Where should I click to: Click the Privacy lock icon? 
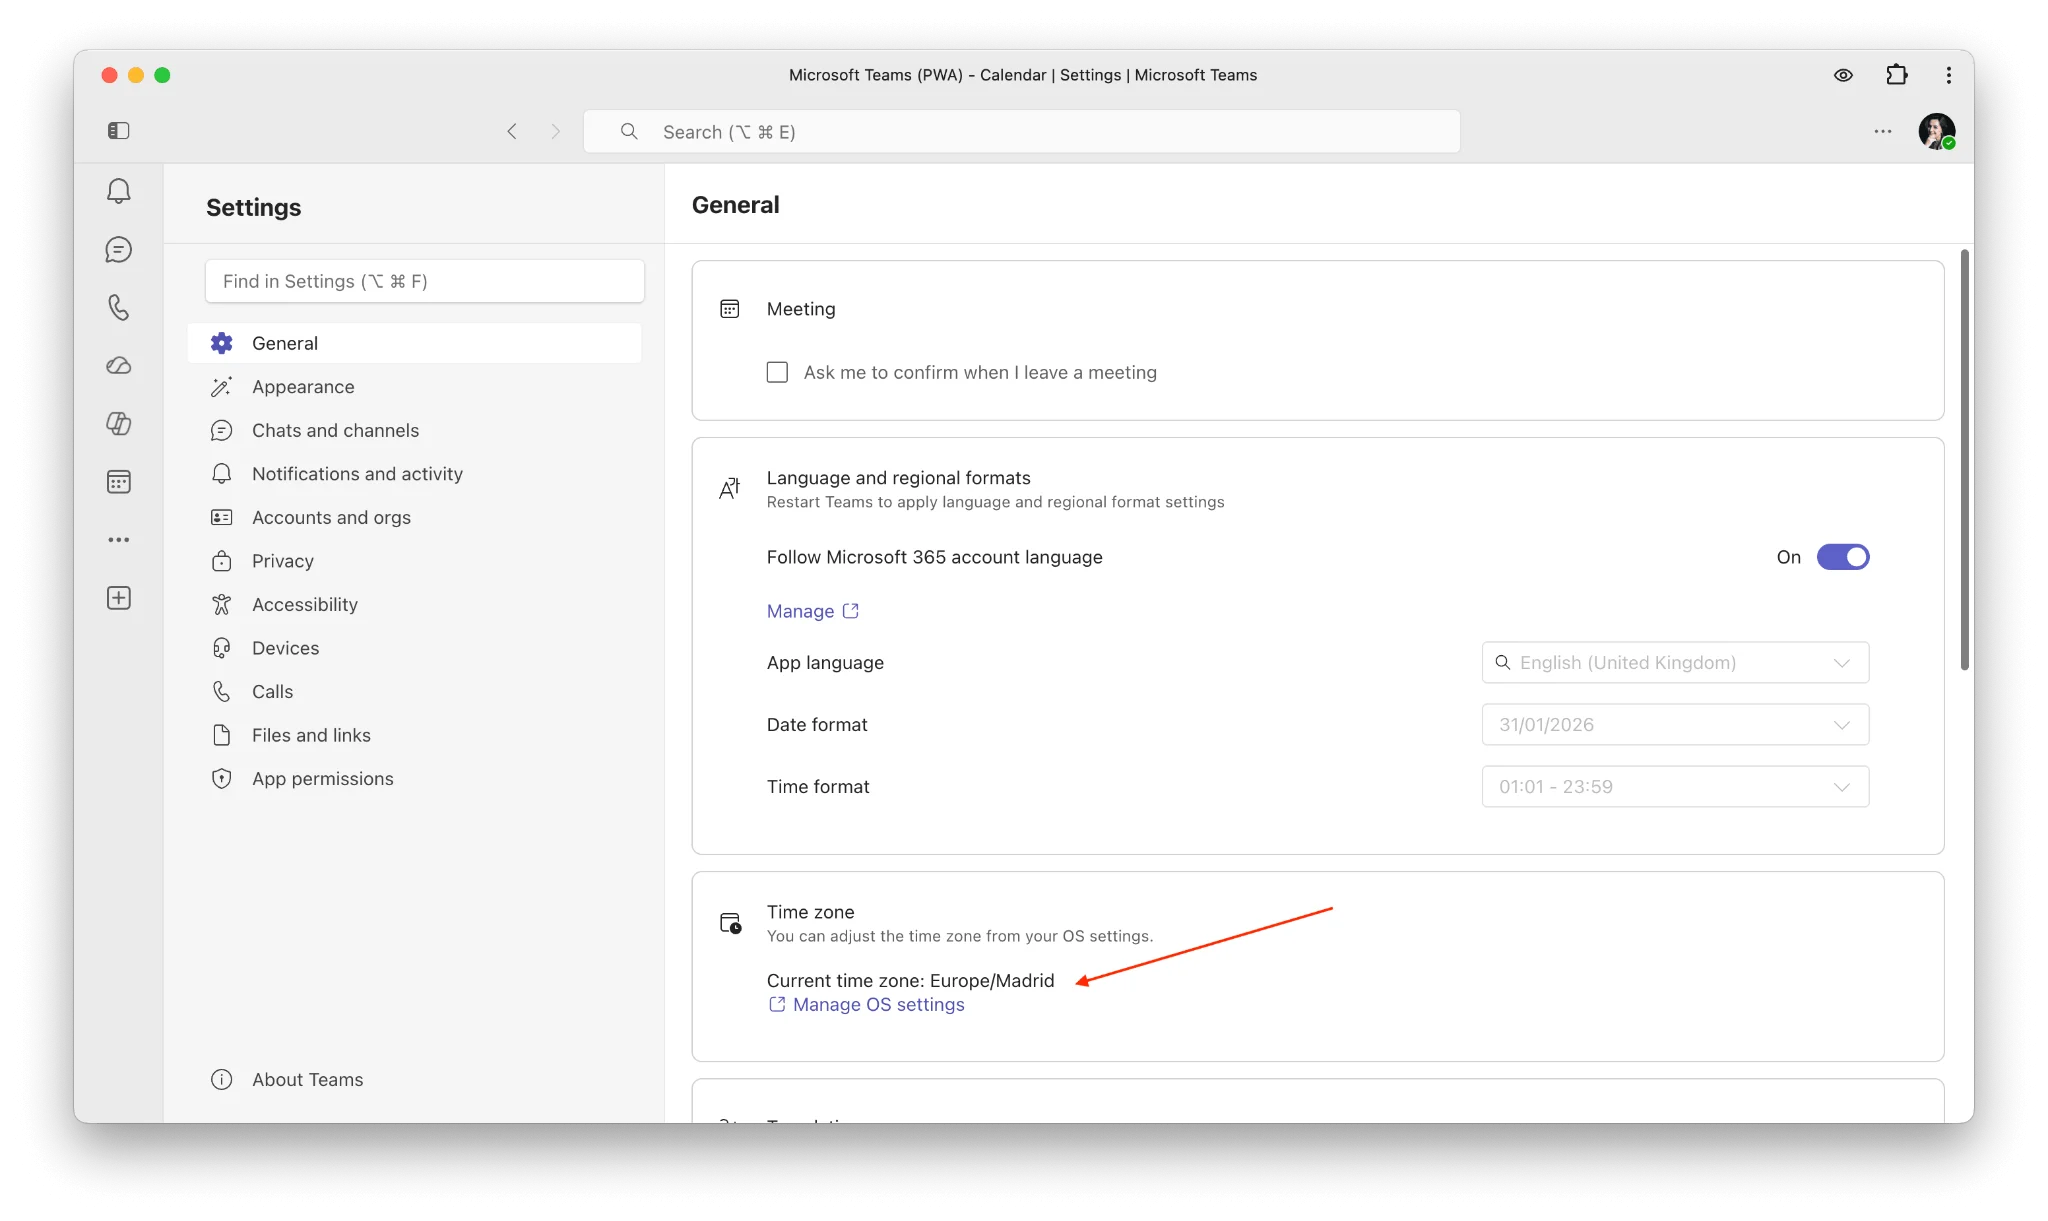pyautogui.click(x=221, y=561)
